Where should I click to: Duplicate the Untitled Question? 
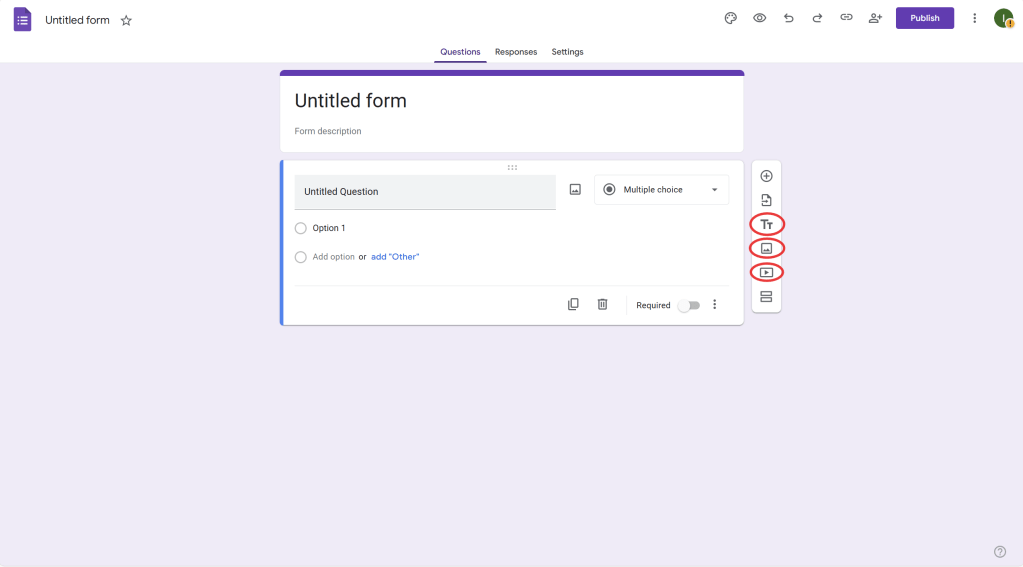pos(573,304)
